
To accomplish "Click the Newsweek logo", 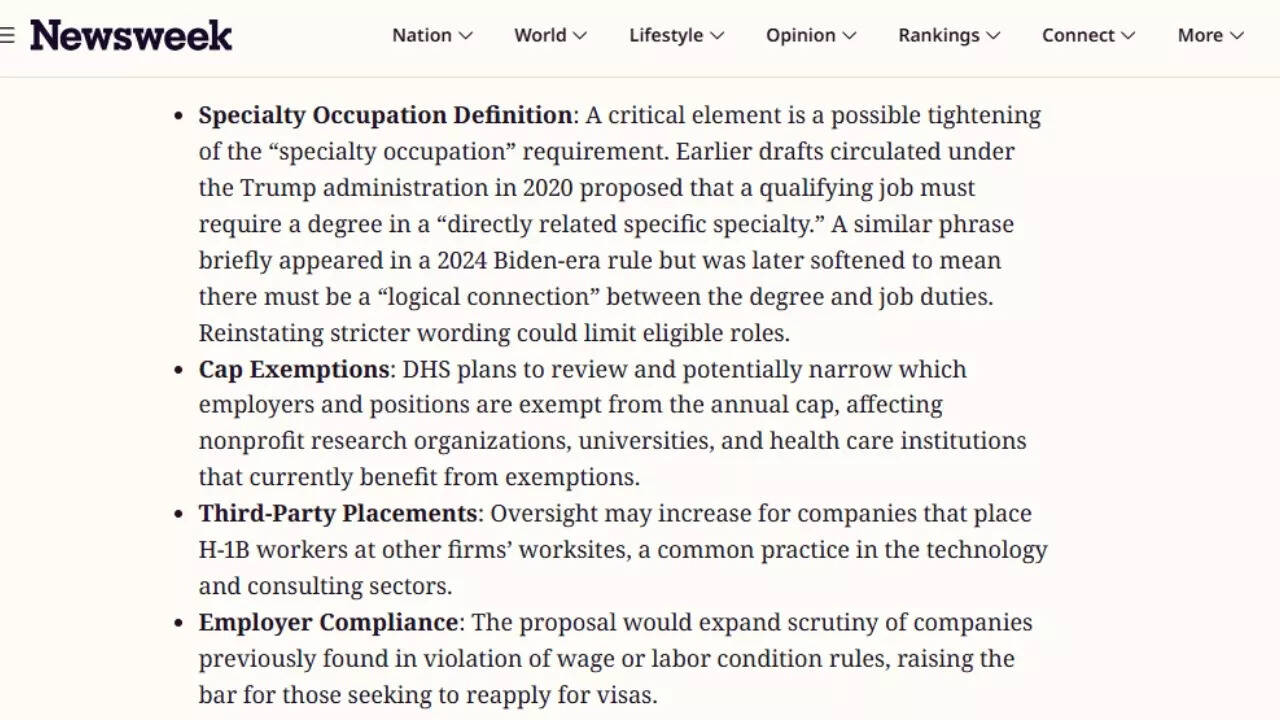I will pyautogui.click(x=131, y=36).
